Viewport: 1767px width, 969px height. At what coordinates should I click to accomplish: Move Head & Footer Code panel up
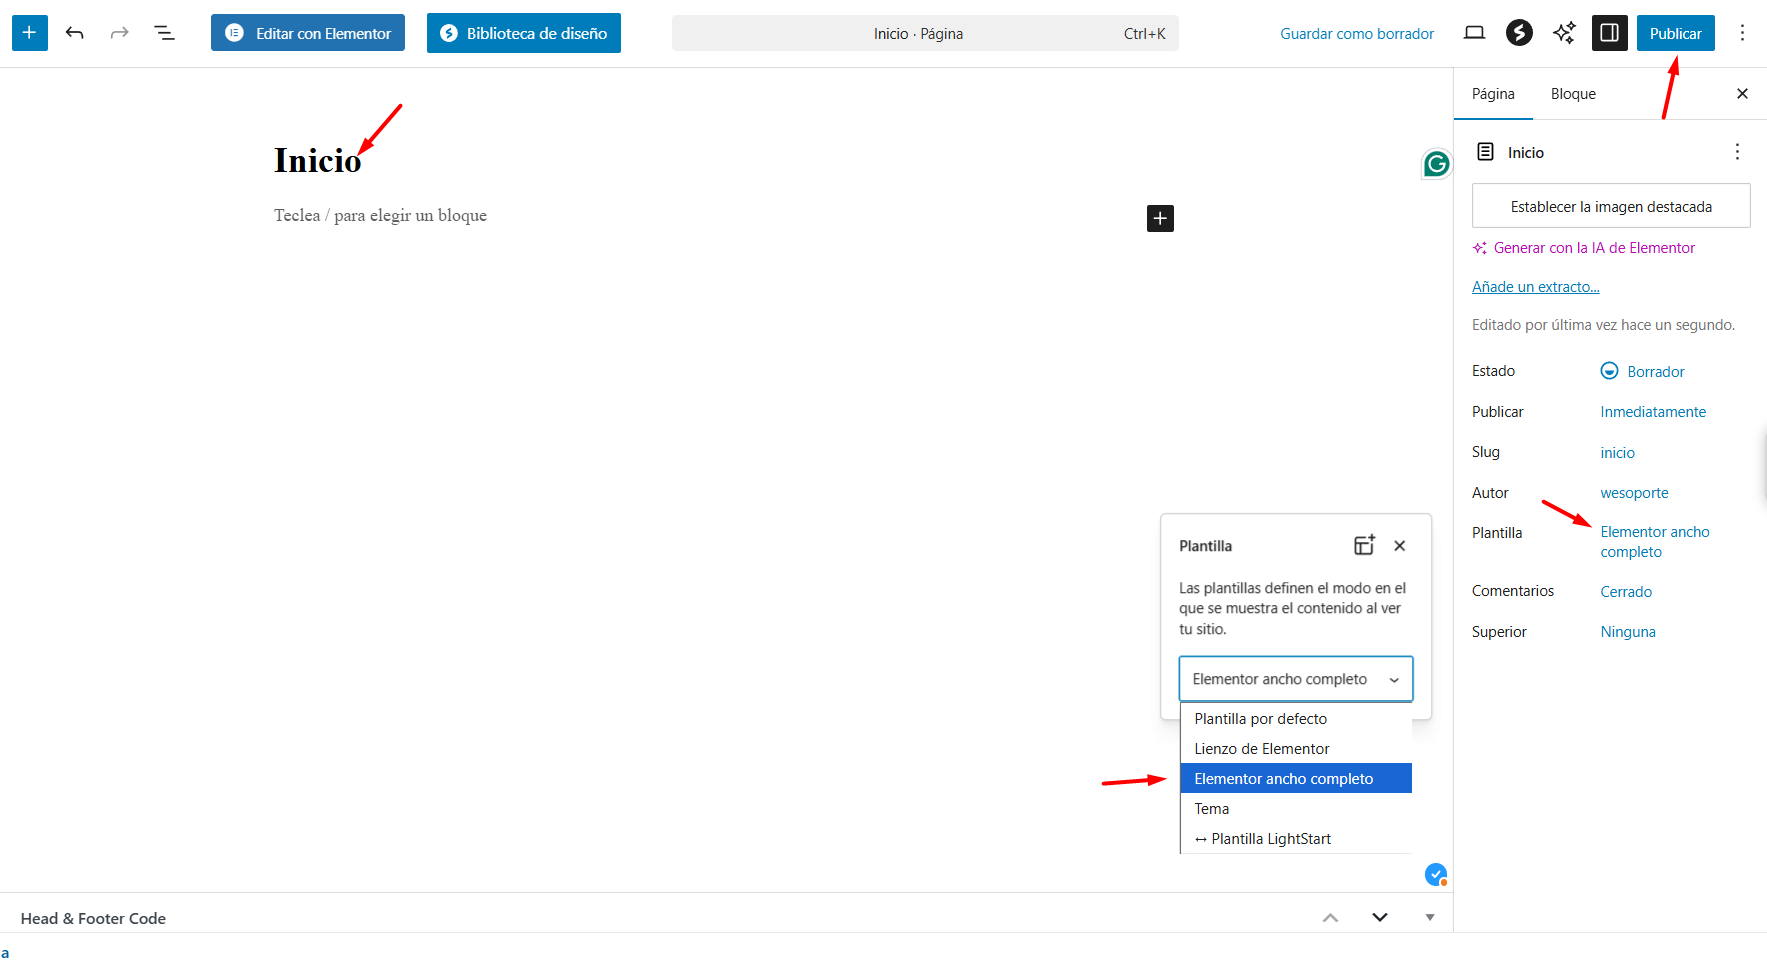pyautogui.click(x=1330, y=918)
